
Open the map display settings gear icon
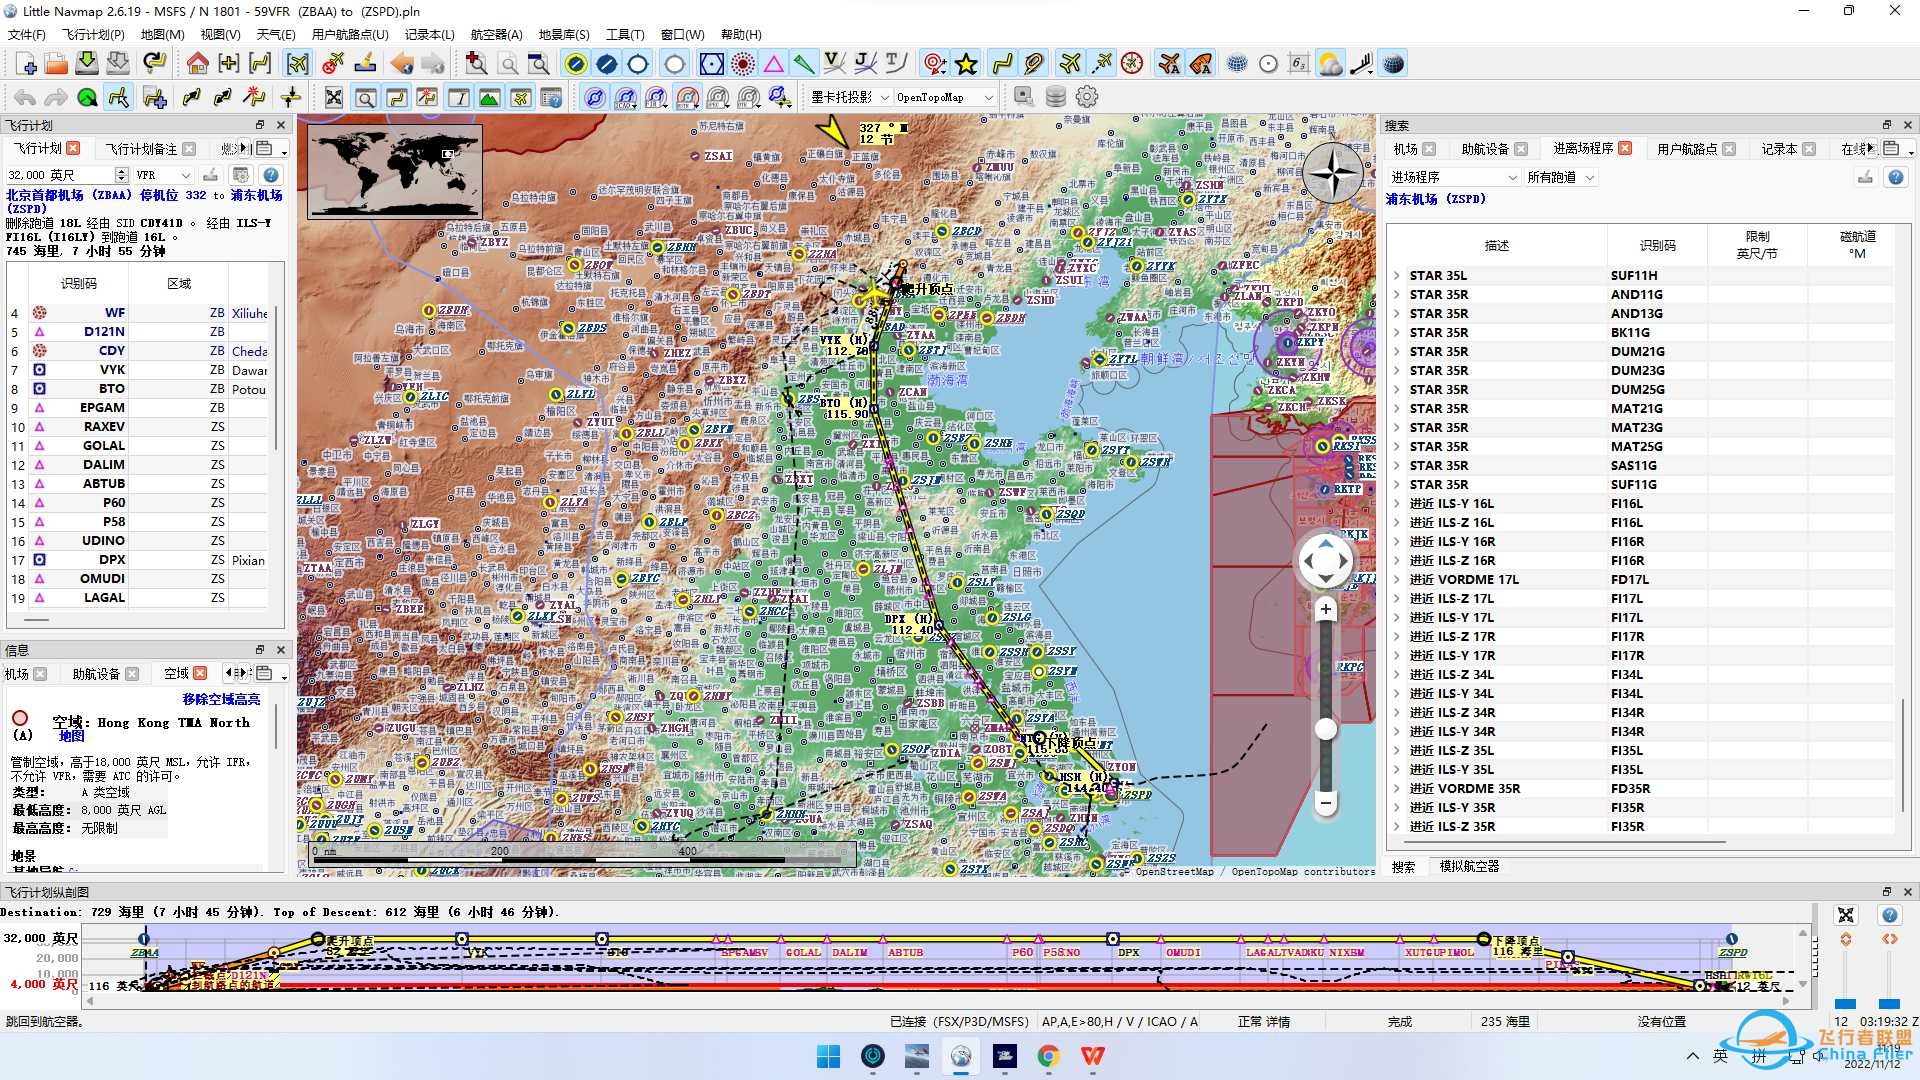click(x=1086, y=97)
